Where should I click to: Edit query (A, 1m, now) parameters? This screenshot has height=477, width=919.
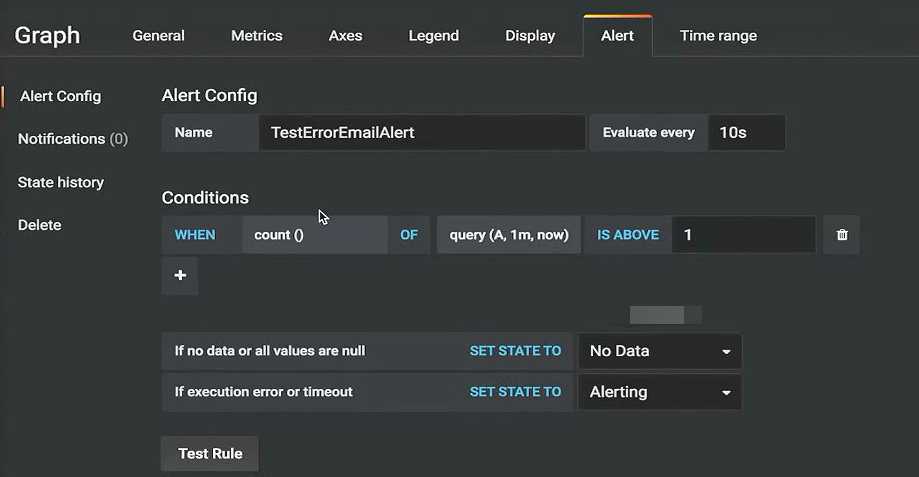pos(509,235)
